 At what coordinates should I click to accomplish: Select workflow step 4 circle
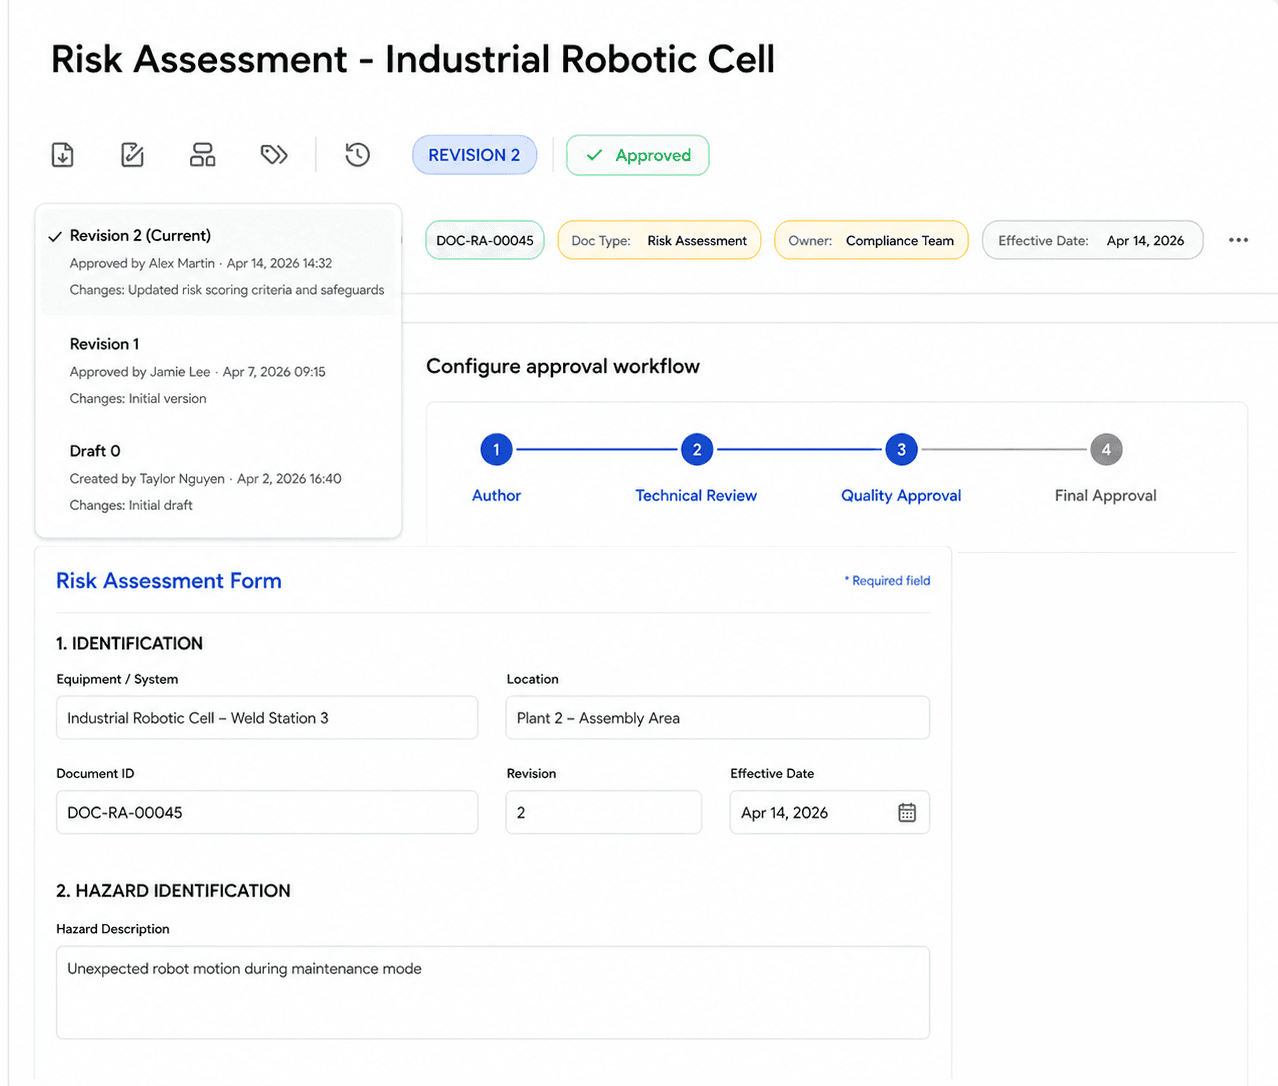pyautogui.click(x=1106, y=450)
